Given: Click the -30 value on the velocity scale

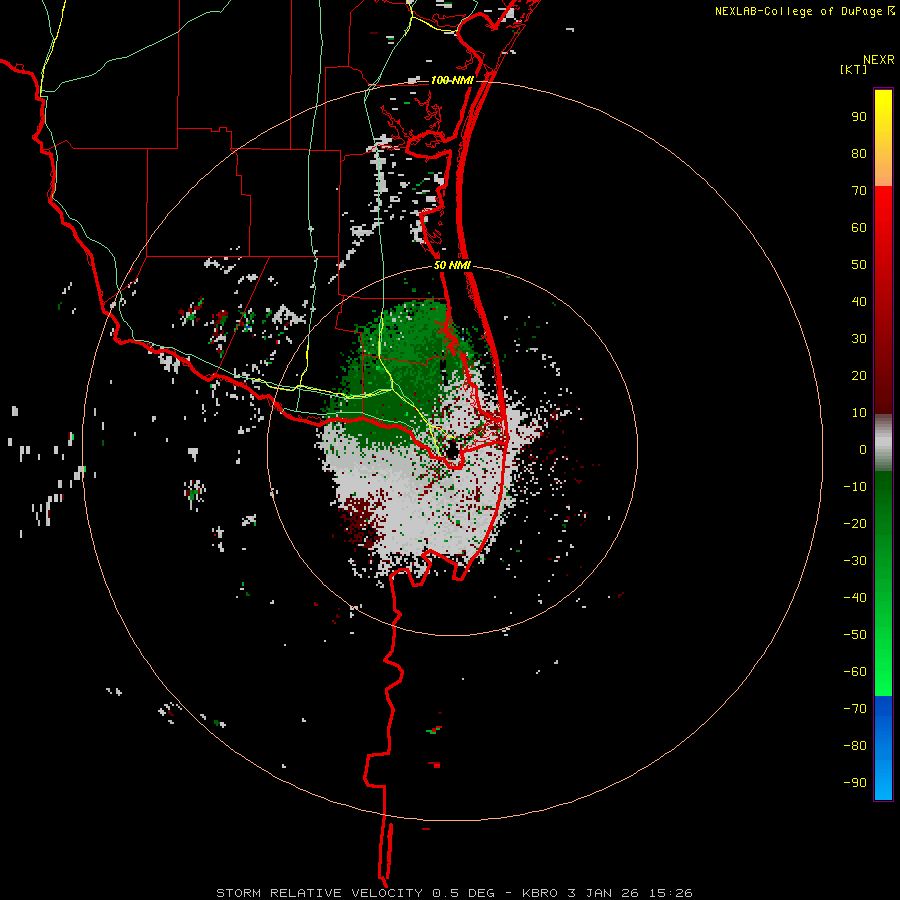Looking at the screenshot, I should (855, 561).
